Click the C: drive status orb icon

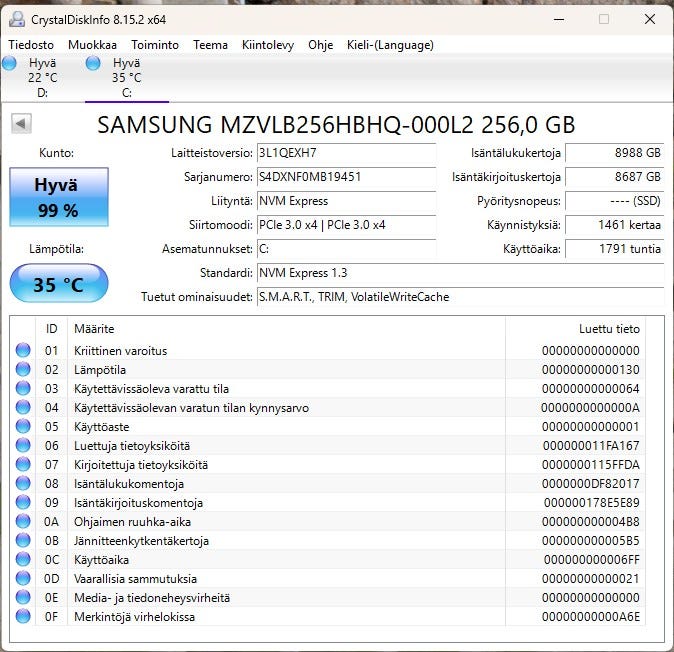(x=93, y=64)
